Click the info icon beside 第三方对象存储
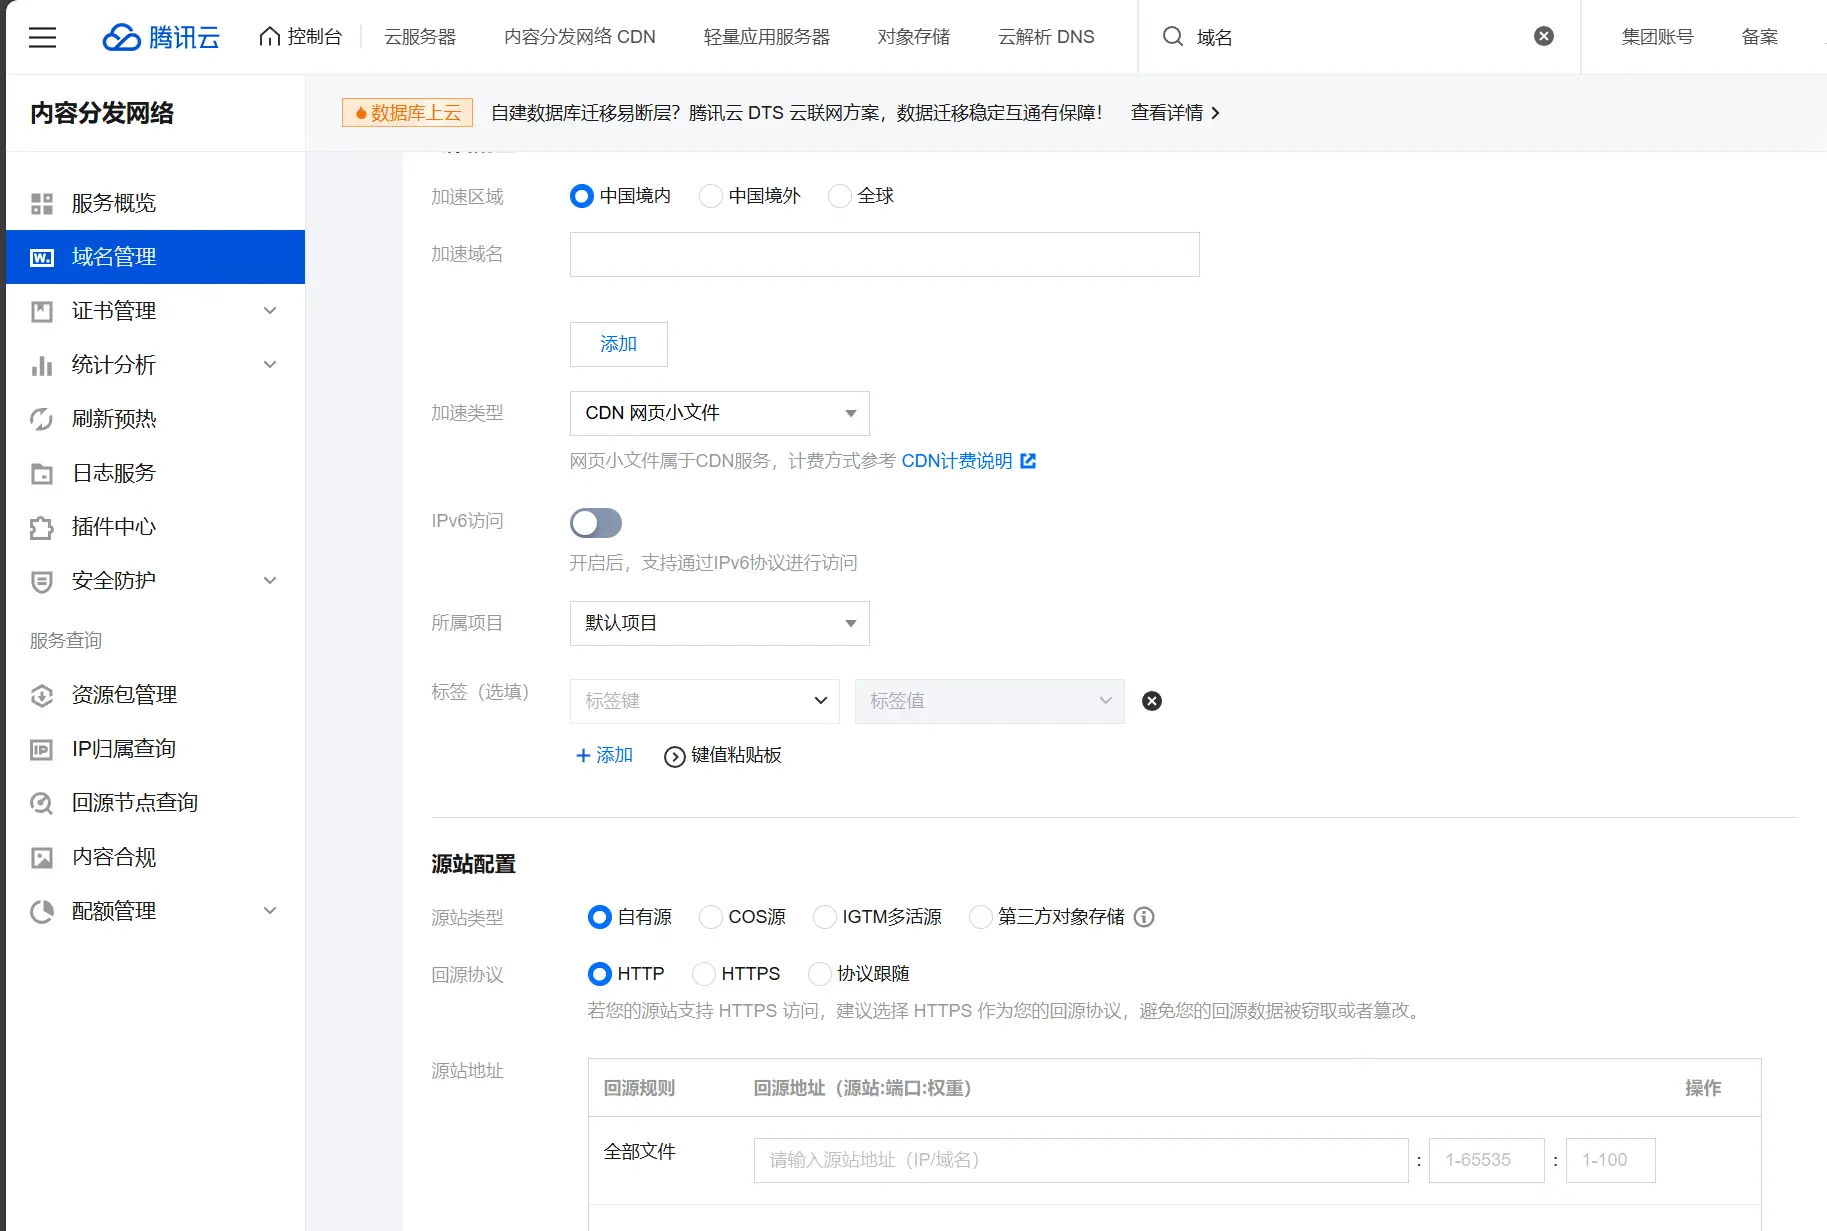This screenshot has height=1231, width=1827. [x=1144, y=917]
